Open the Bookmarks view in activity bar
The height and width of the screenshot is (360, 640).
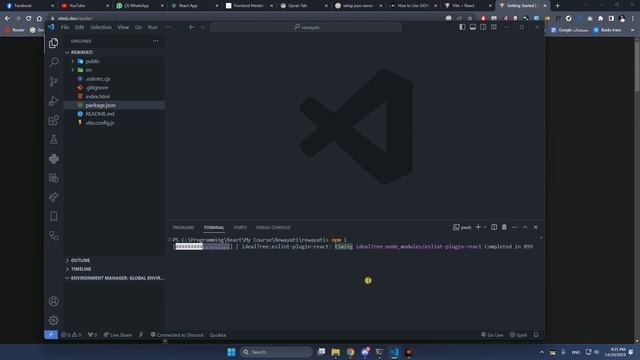[53, 217]
